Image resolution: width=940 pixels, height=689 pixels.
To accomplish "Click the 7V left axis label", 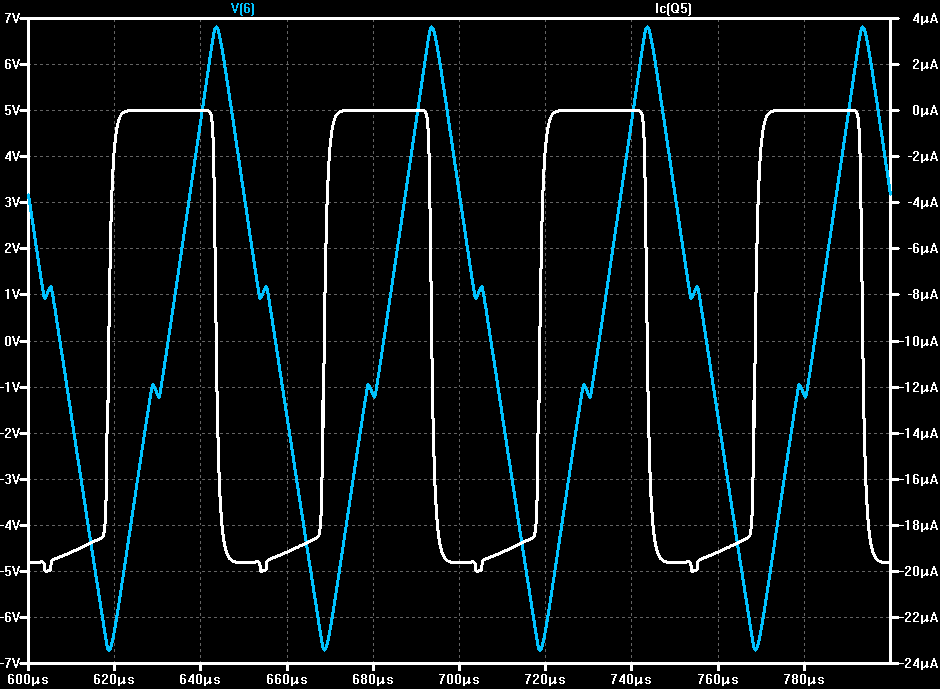I will tap(11, 18).
